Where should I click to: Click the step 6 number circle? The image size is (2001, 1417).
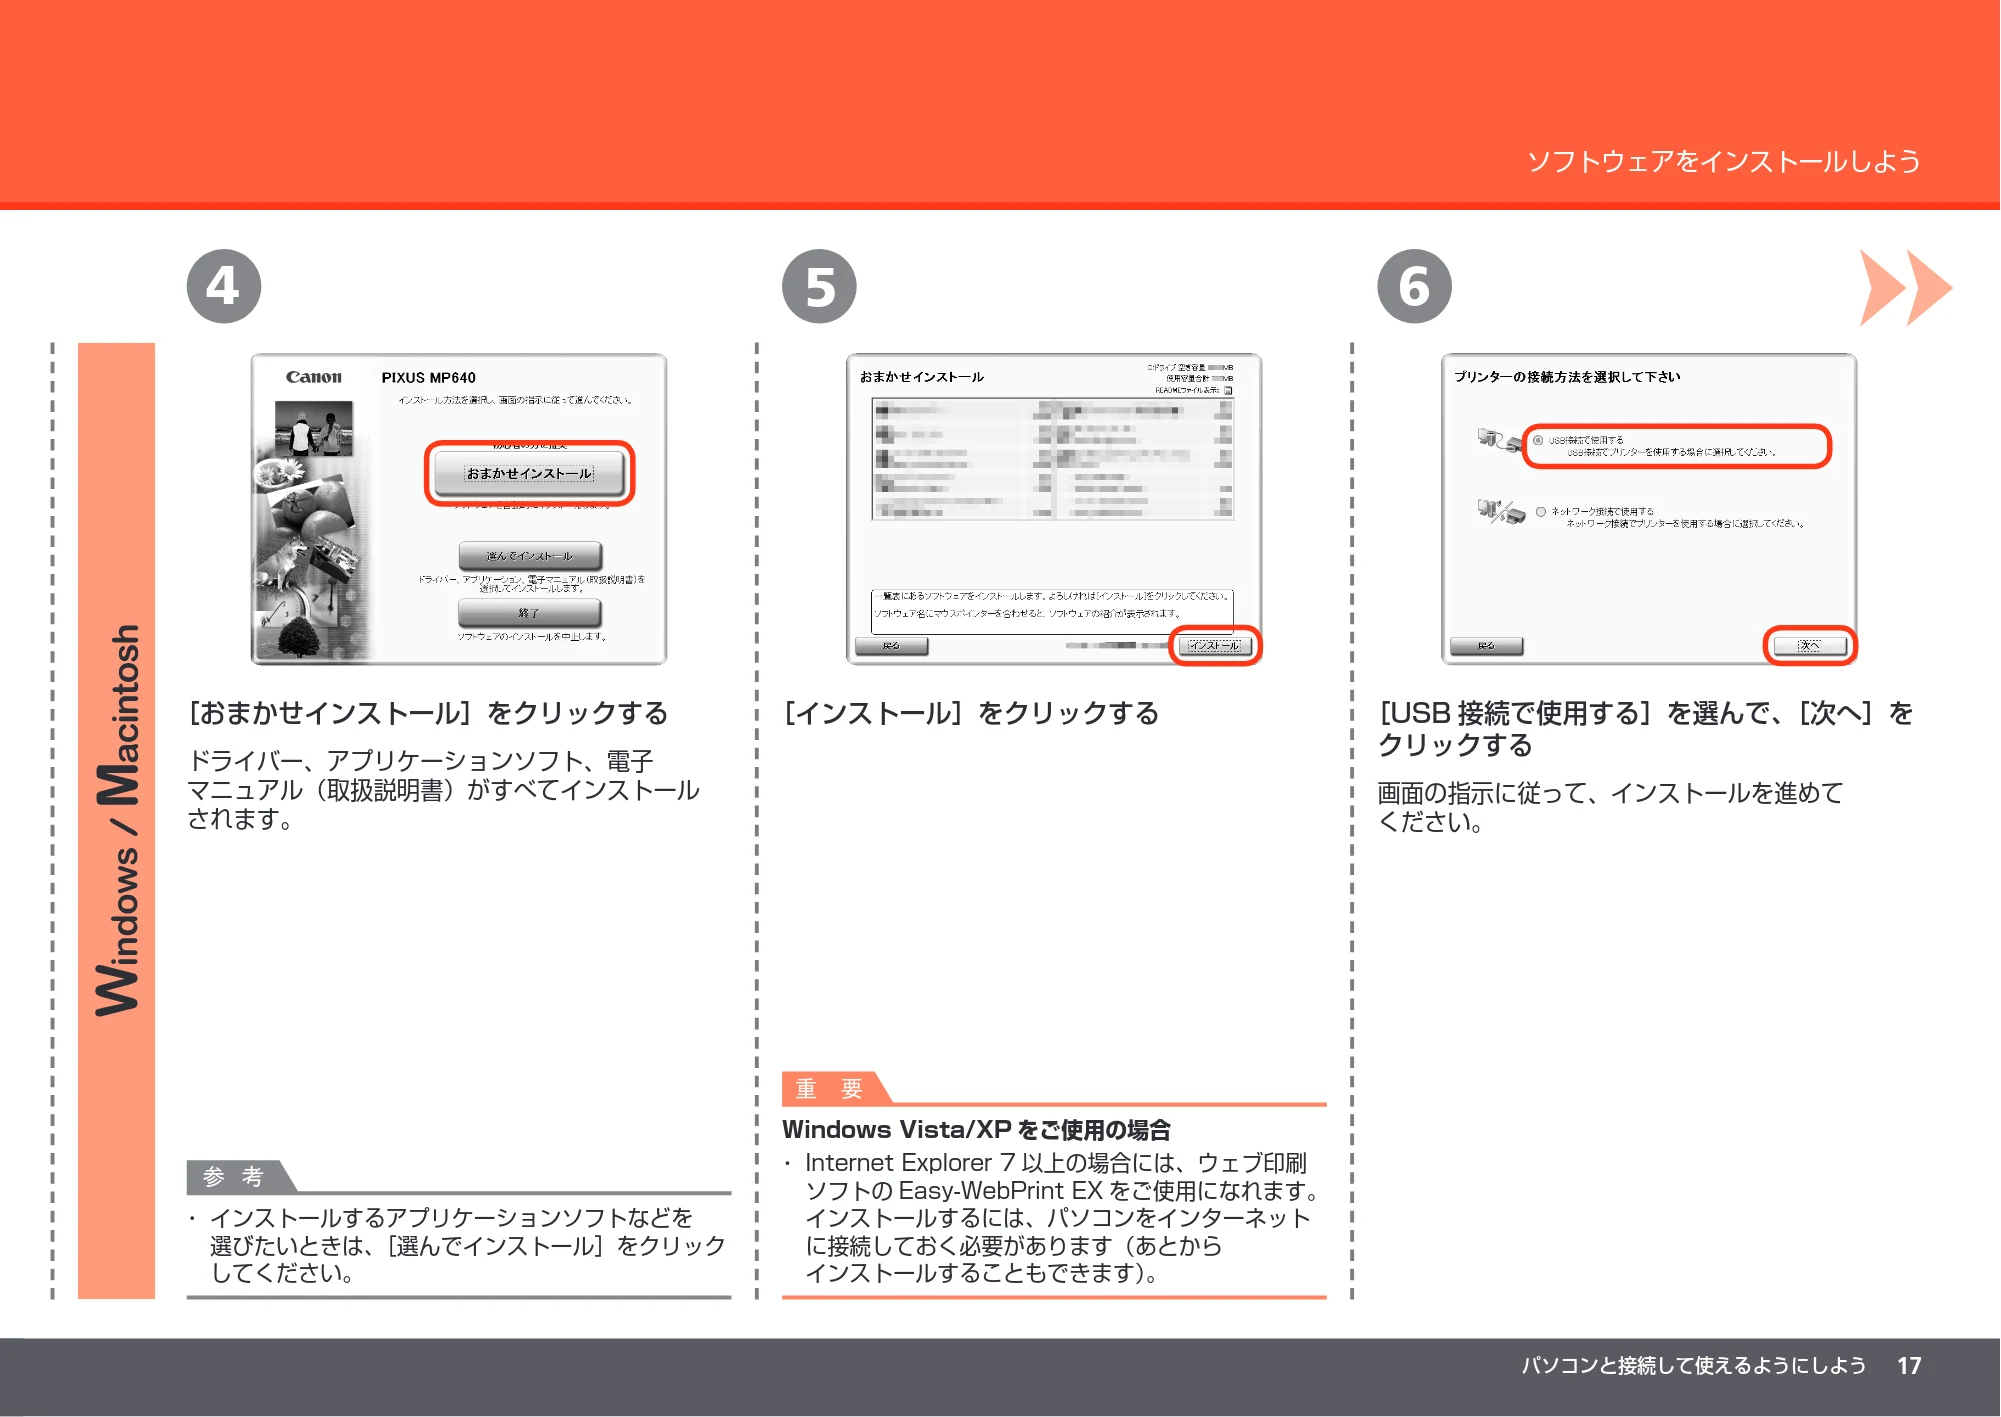(1414, 286)
